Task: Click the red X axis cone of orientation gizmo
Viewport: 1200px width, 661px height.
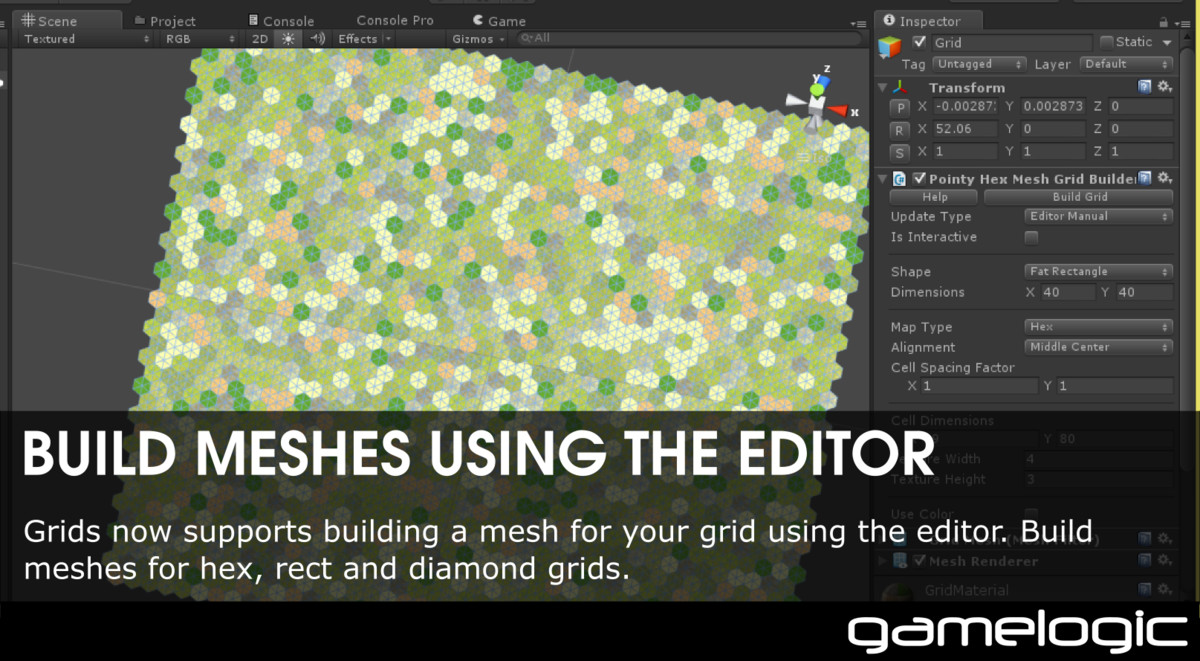Action: coord(840,111)
